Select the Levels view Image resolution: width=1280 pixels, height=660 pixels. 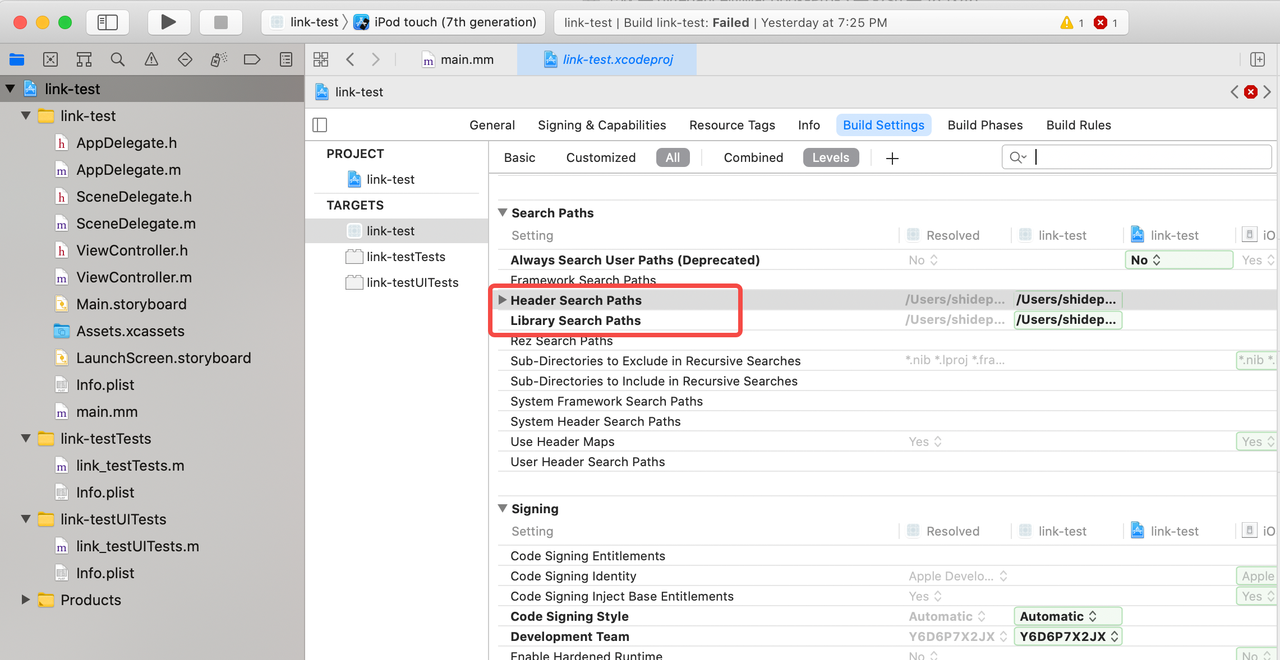[830, 157]
